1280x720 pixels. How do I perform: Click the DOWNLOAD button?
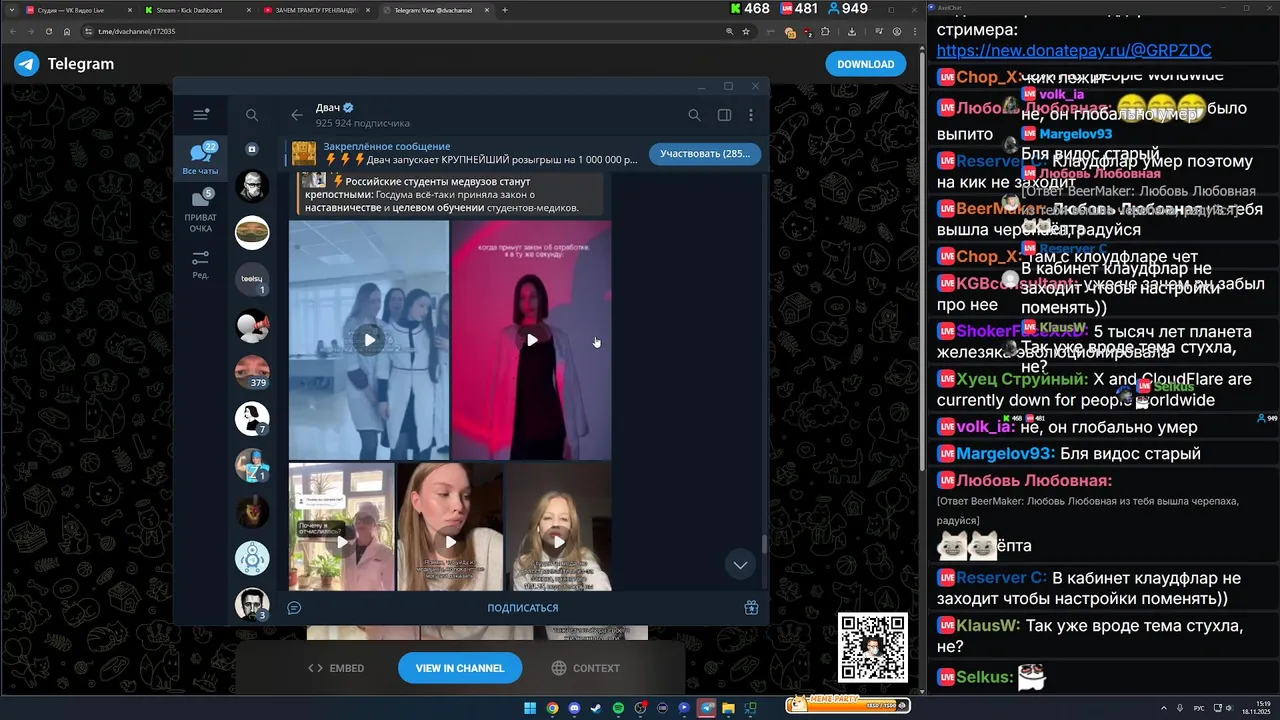point(865,64)
